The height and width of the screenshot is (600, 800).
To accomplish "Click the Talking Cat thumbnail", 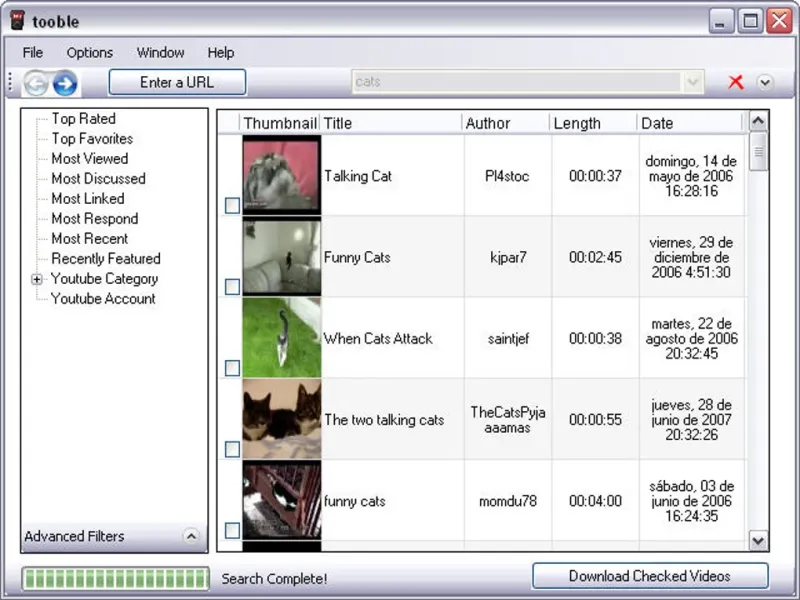I will (282, 175).
